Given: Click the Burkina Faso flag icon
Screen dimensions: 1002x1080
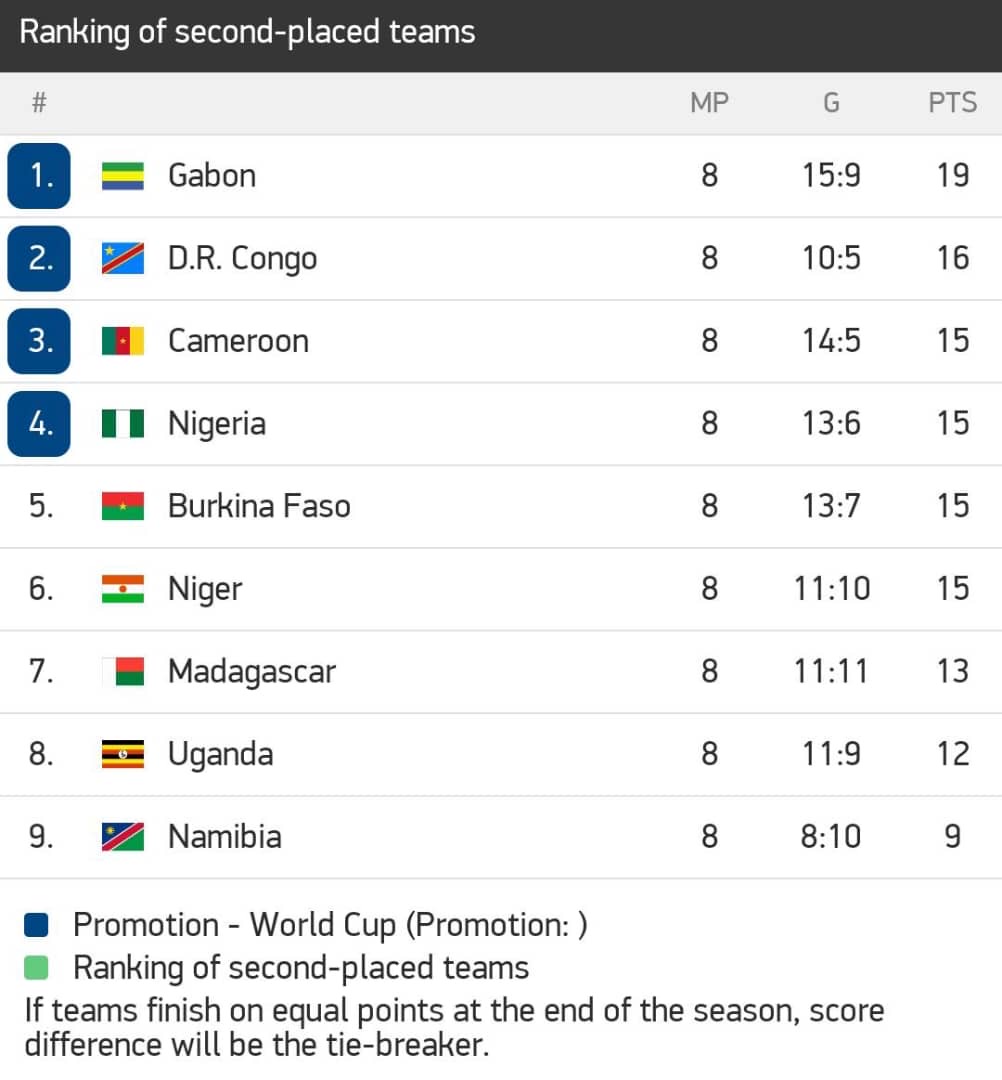Looking at the screenshot, I should coord(123,506).
